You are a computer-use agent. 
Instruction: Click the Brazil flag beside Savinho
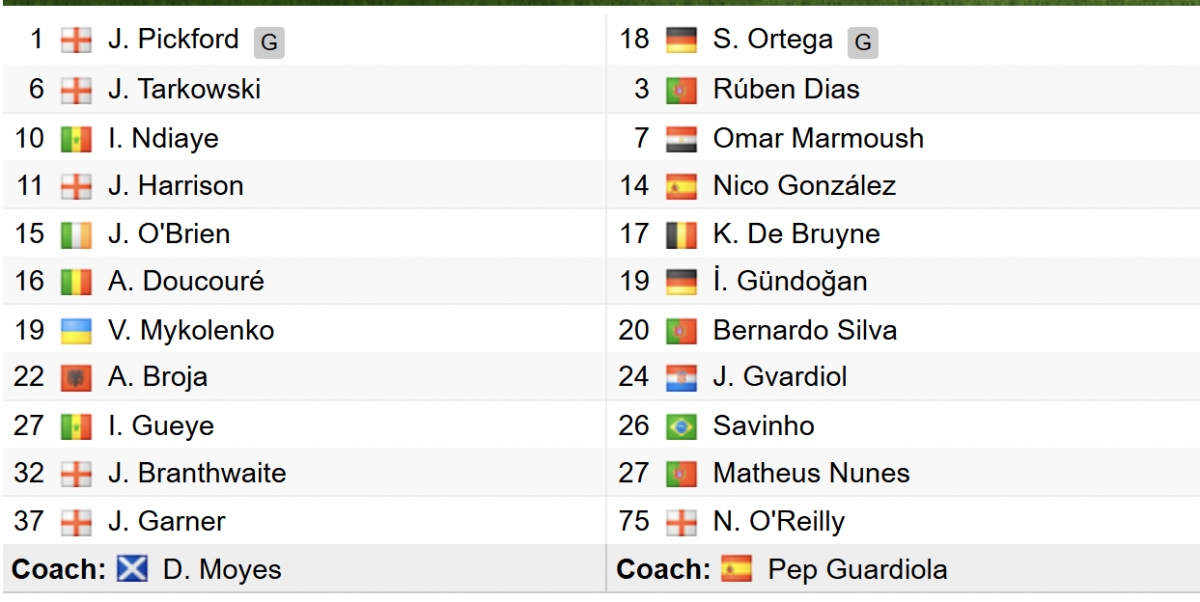pos(681,427)
